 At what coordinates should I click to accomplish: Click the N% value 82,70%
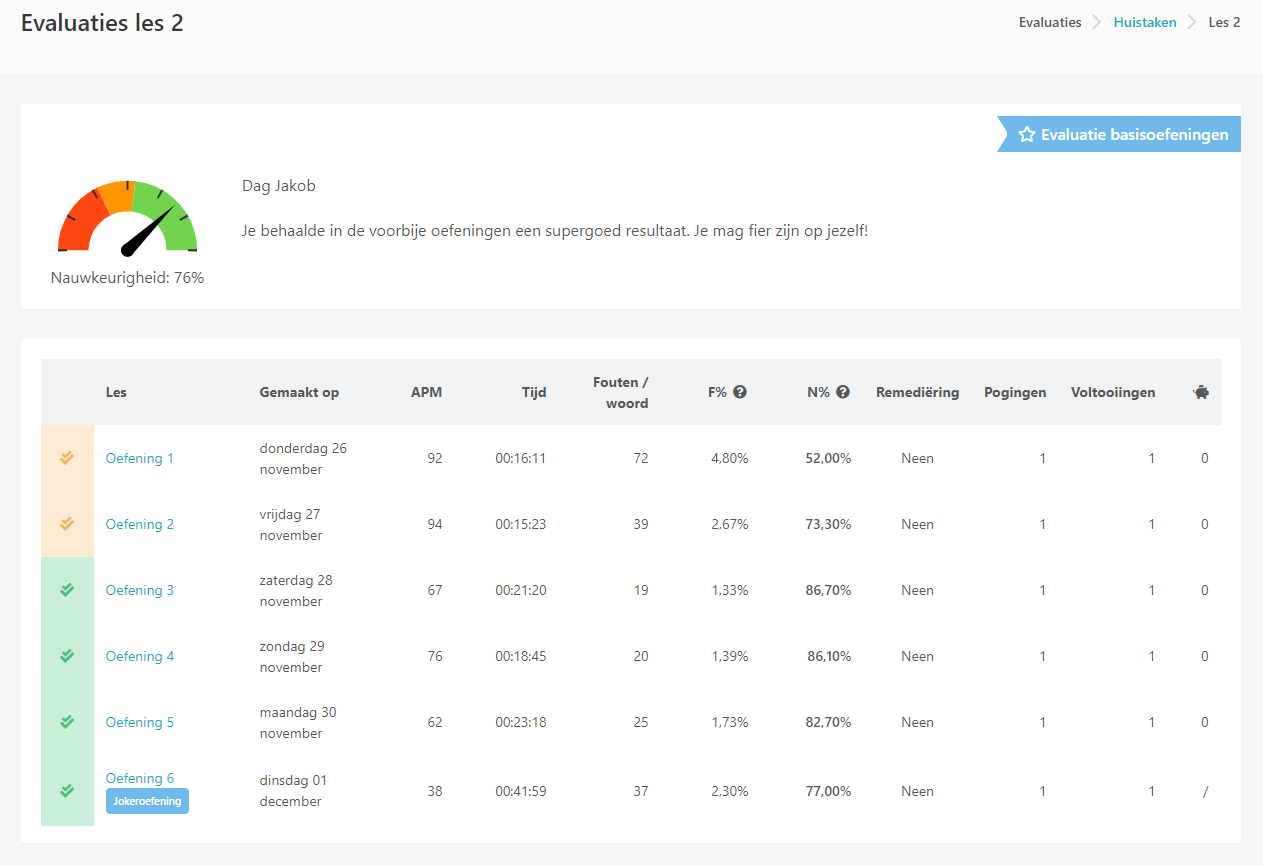tap(828, 722)
